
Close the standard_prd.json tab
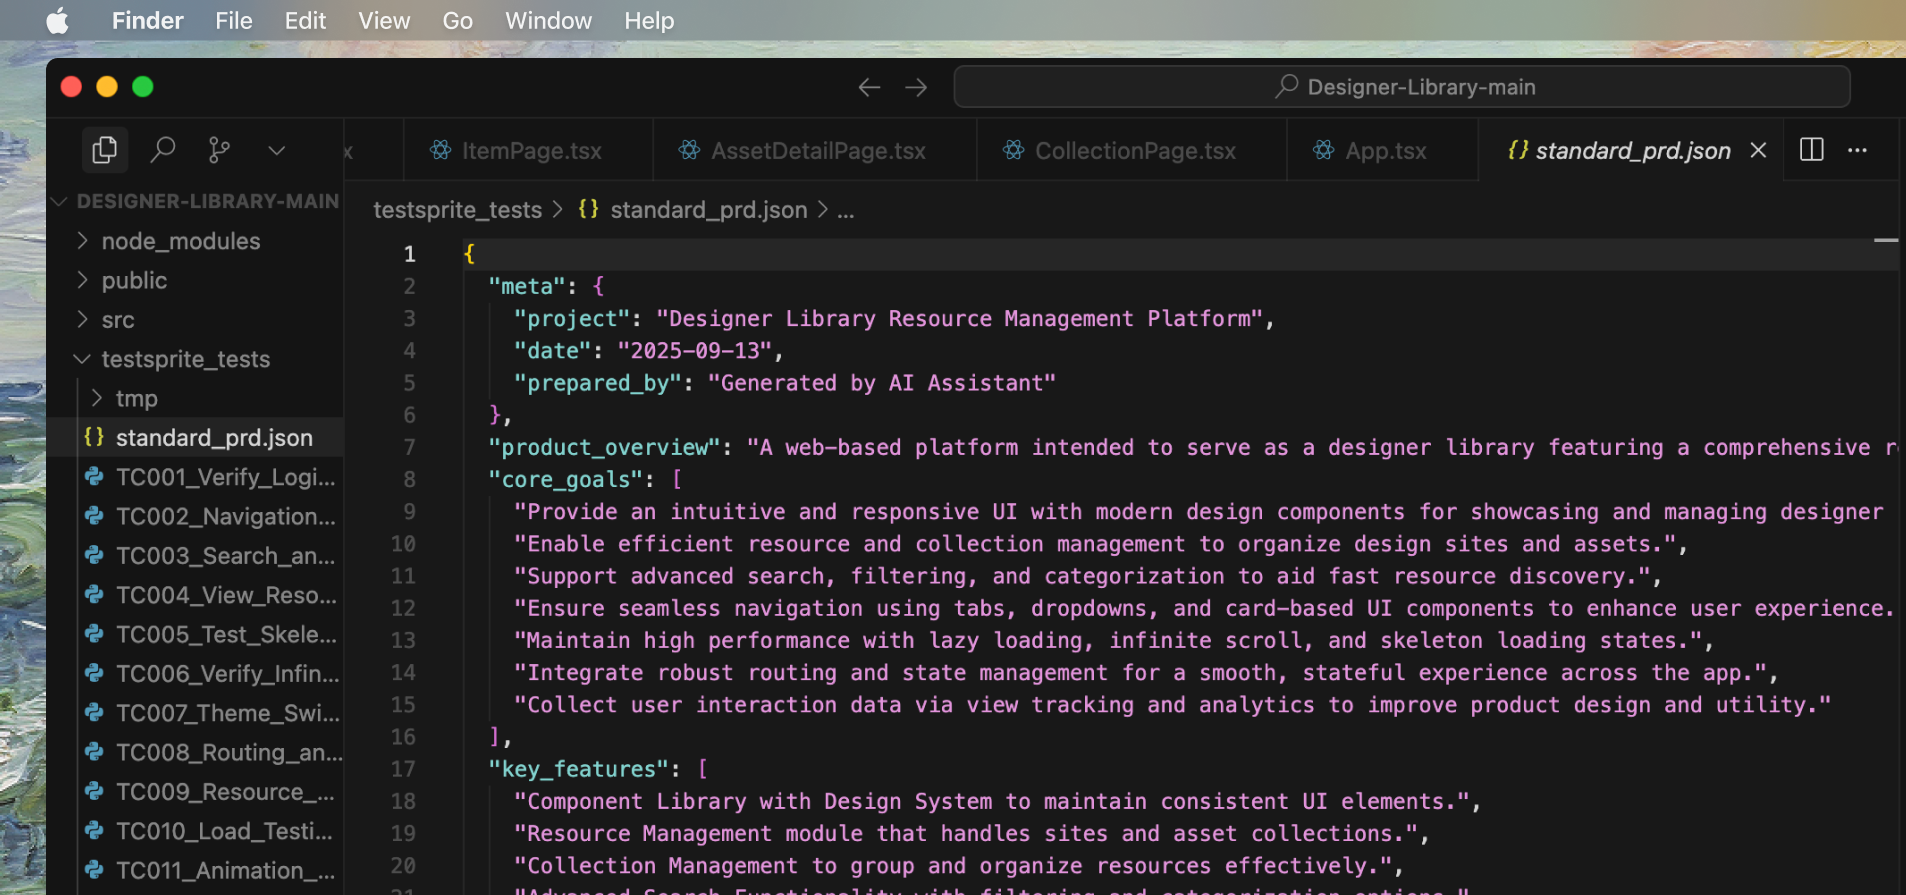[1758, 150]
